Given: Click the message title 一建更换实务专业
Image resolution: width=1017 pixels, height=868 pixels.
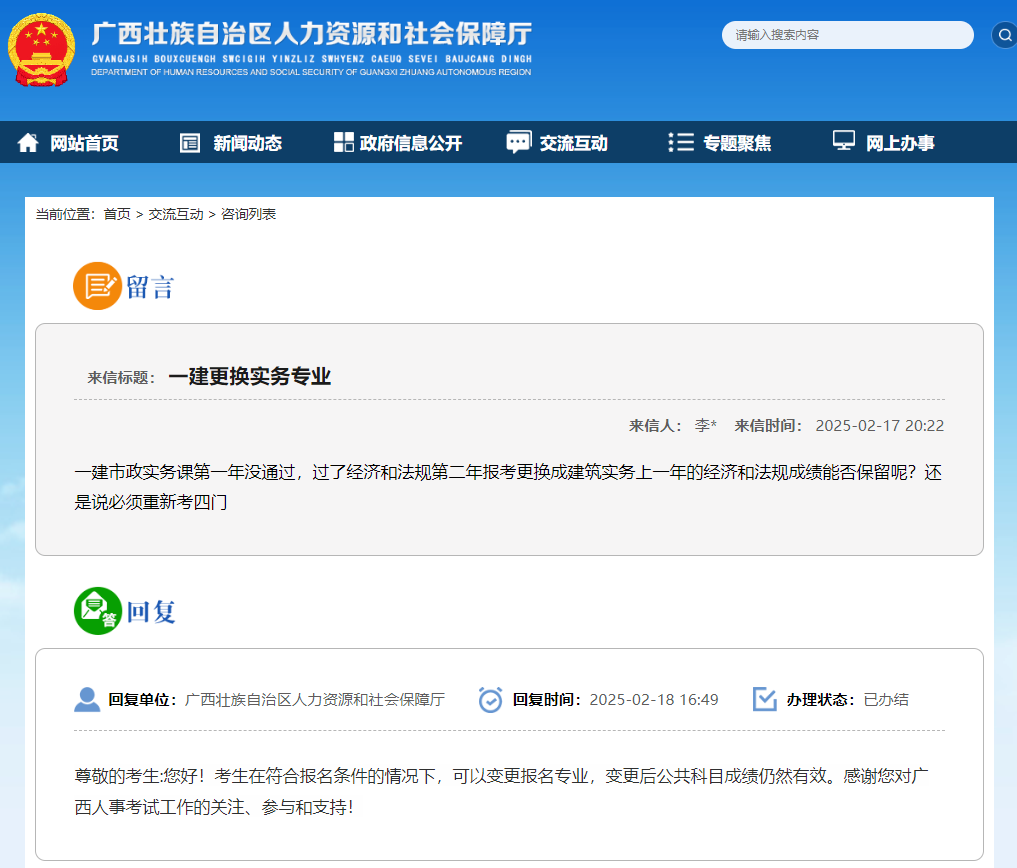Looking at the screenshot, I should [x=250, y=377].
